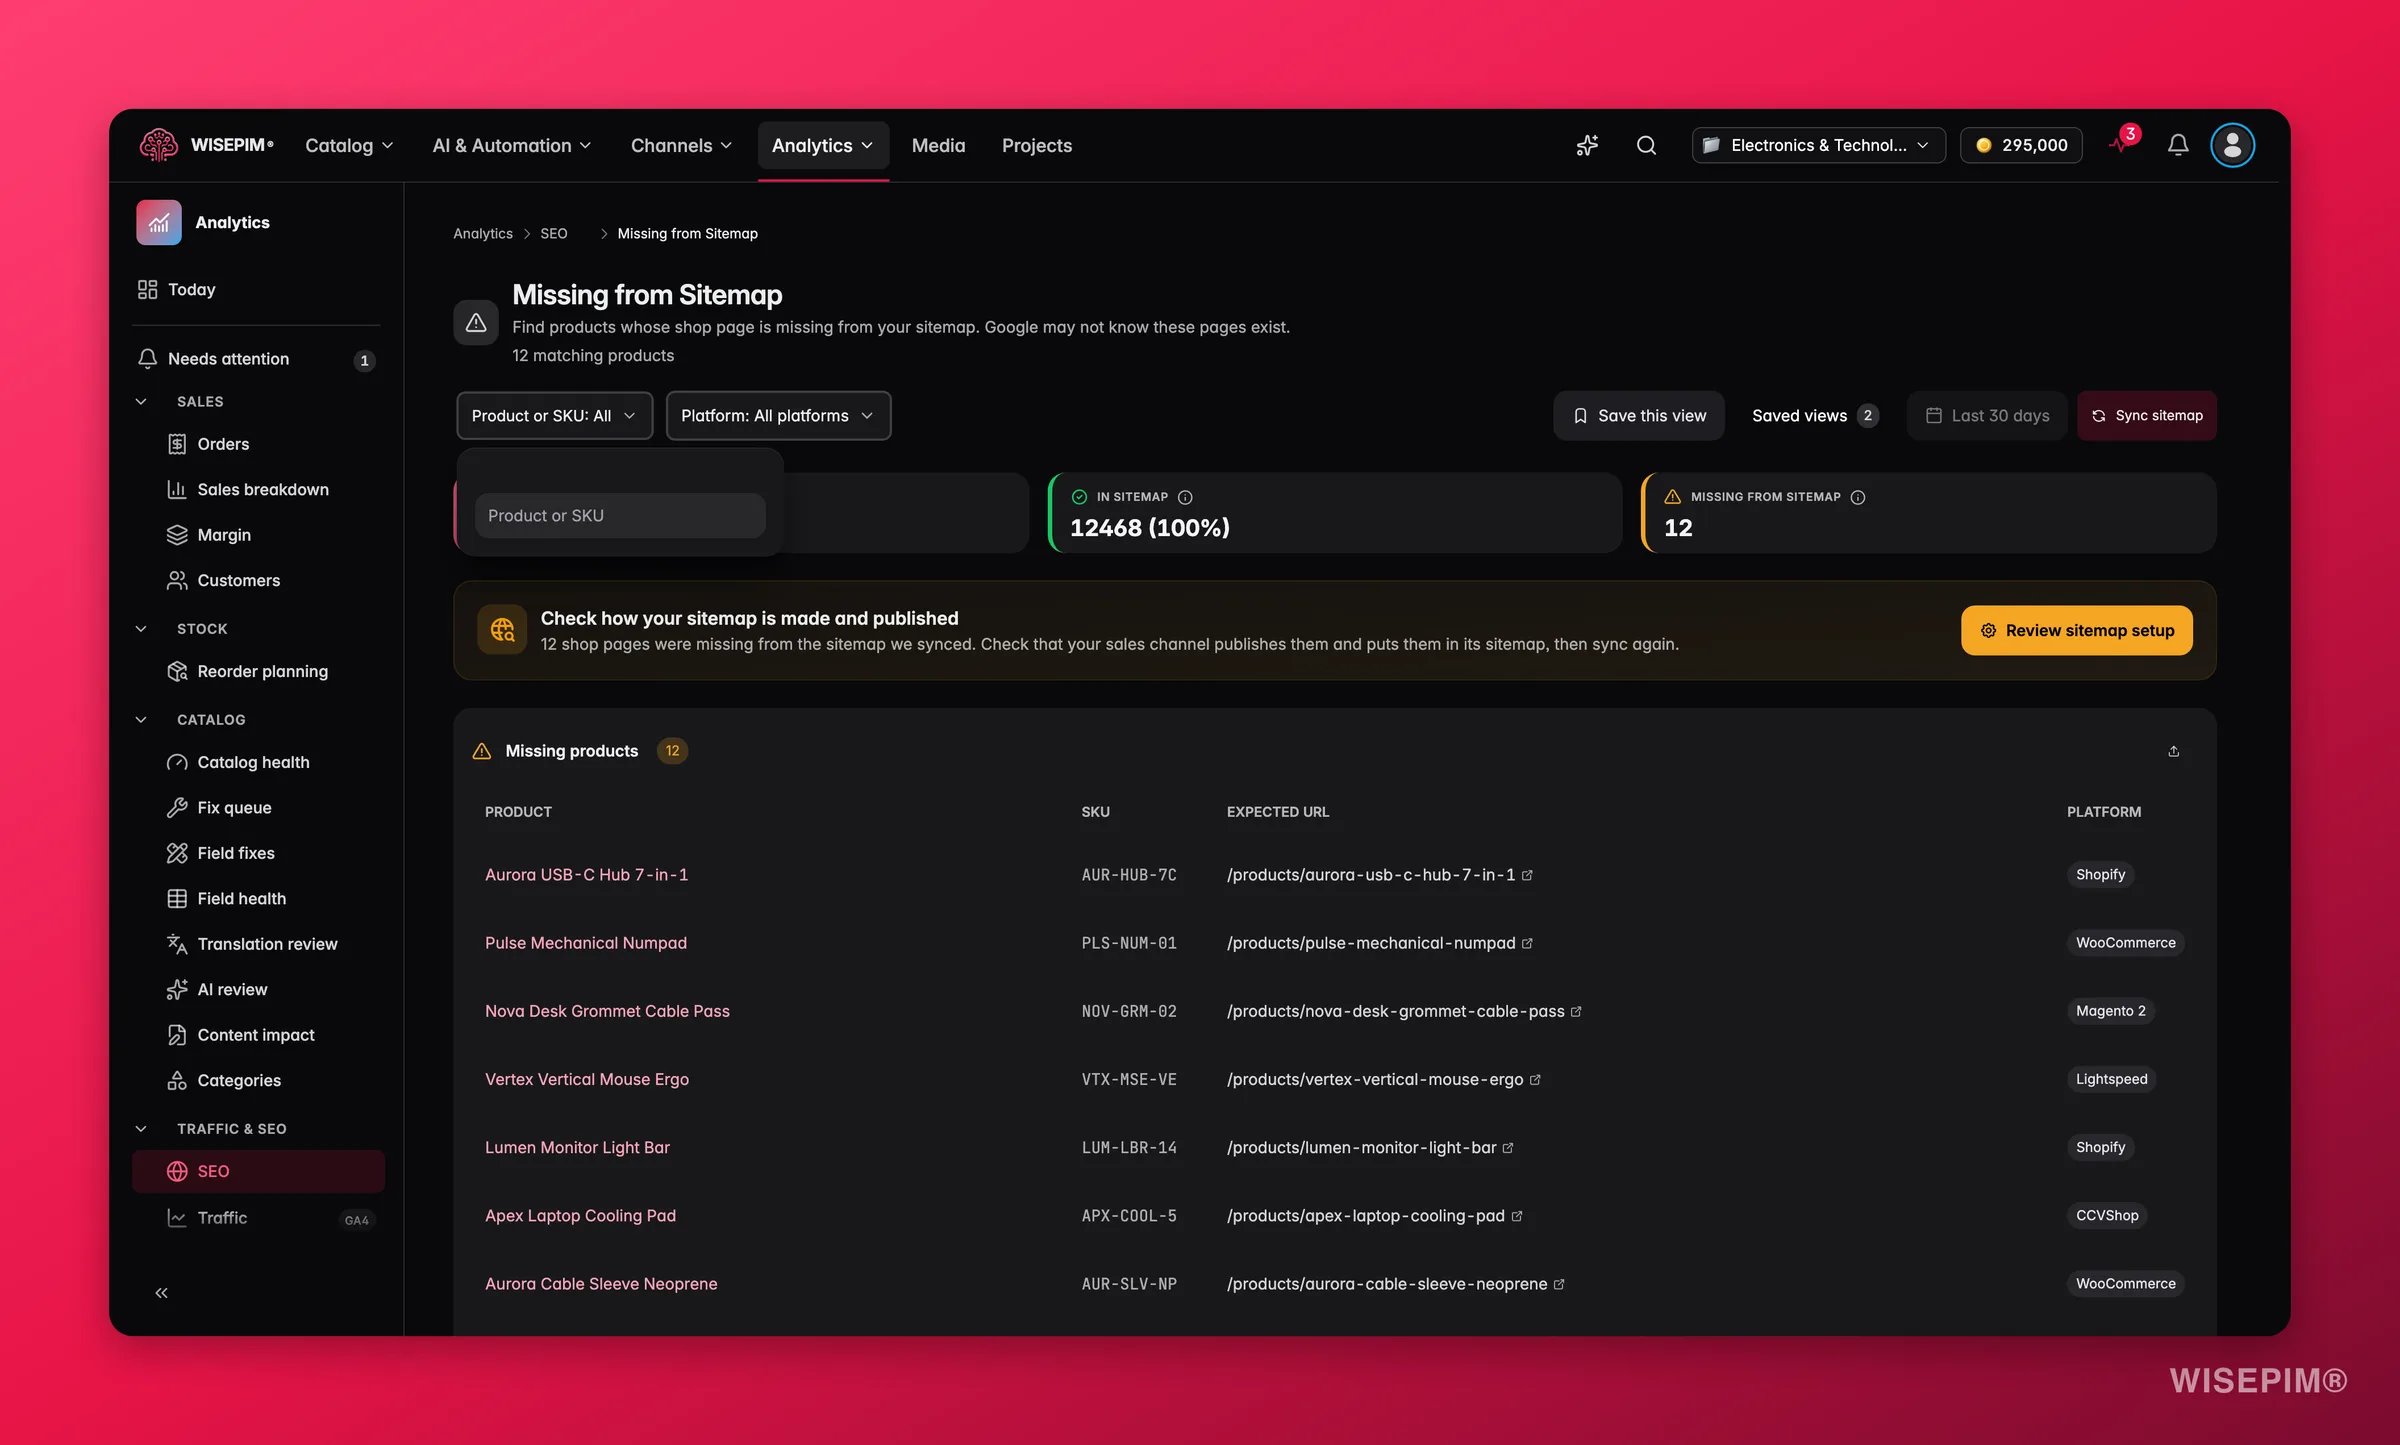The height and width of the screenshot is (1445, 2400).
Task: Open the Product or SKU: All filter
Action: (554, 415)
